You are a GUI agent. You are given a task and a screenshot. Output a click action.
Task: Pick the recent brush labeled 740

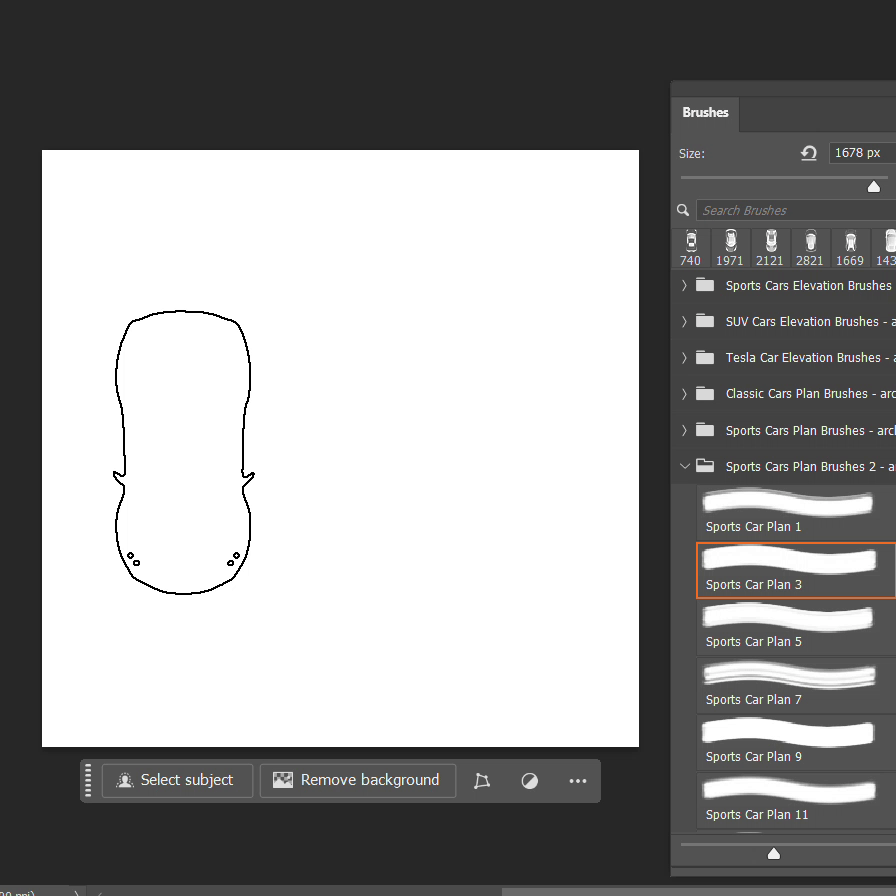691,247
